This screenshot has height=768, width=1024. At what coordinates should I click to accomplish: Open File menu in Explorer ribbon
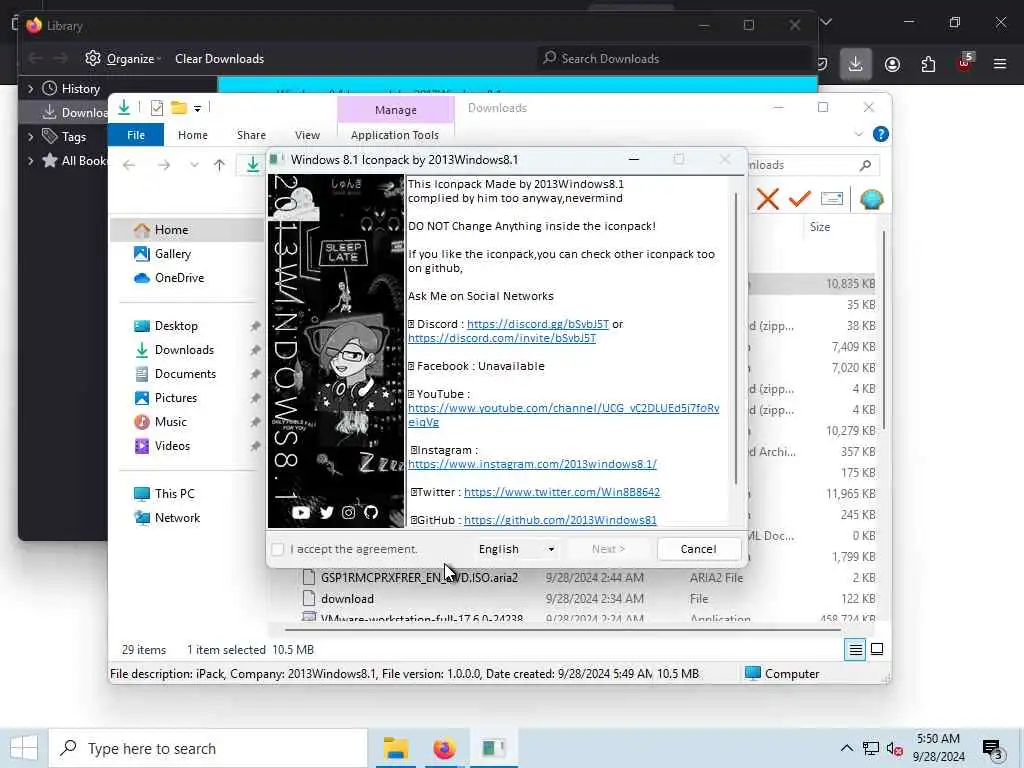point(136,135)
